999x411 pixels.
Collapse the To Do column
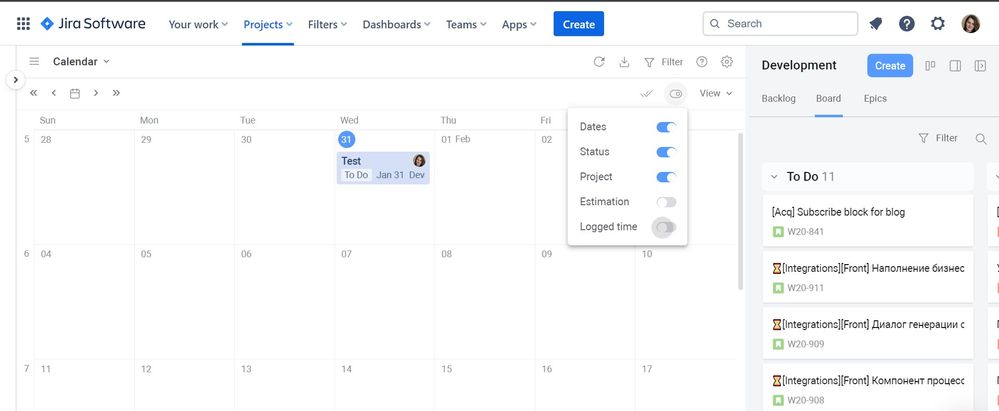click(774, 177)
